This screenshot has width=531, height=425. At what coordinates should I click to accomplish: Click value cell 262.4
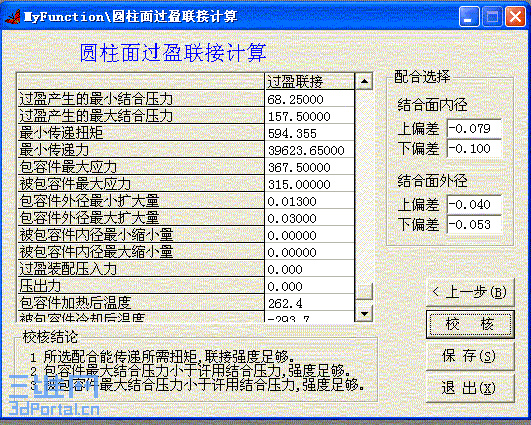[309, 303]
